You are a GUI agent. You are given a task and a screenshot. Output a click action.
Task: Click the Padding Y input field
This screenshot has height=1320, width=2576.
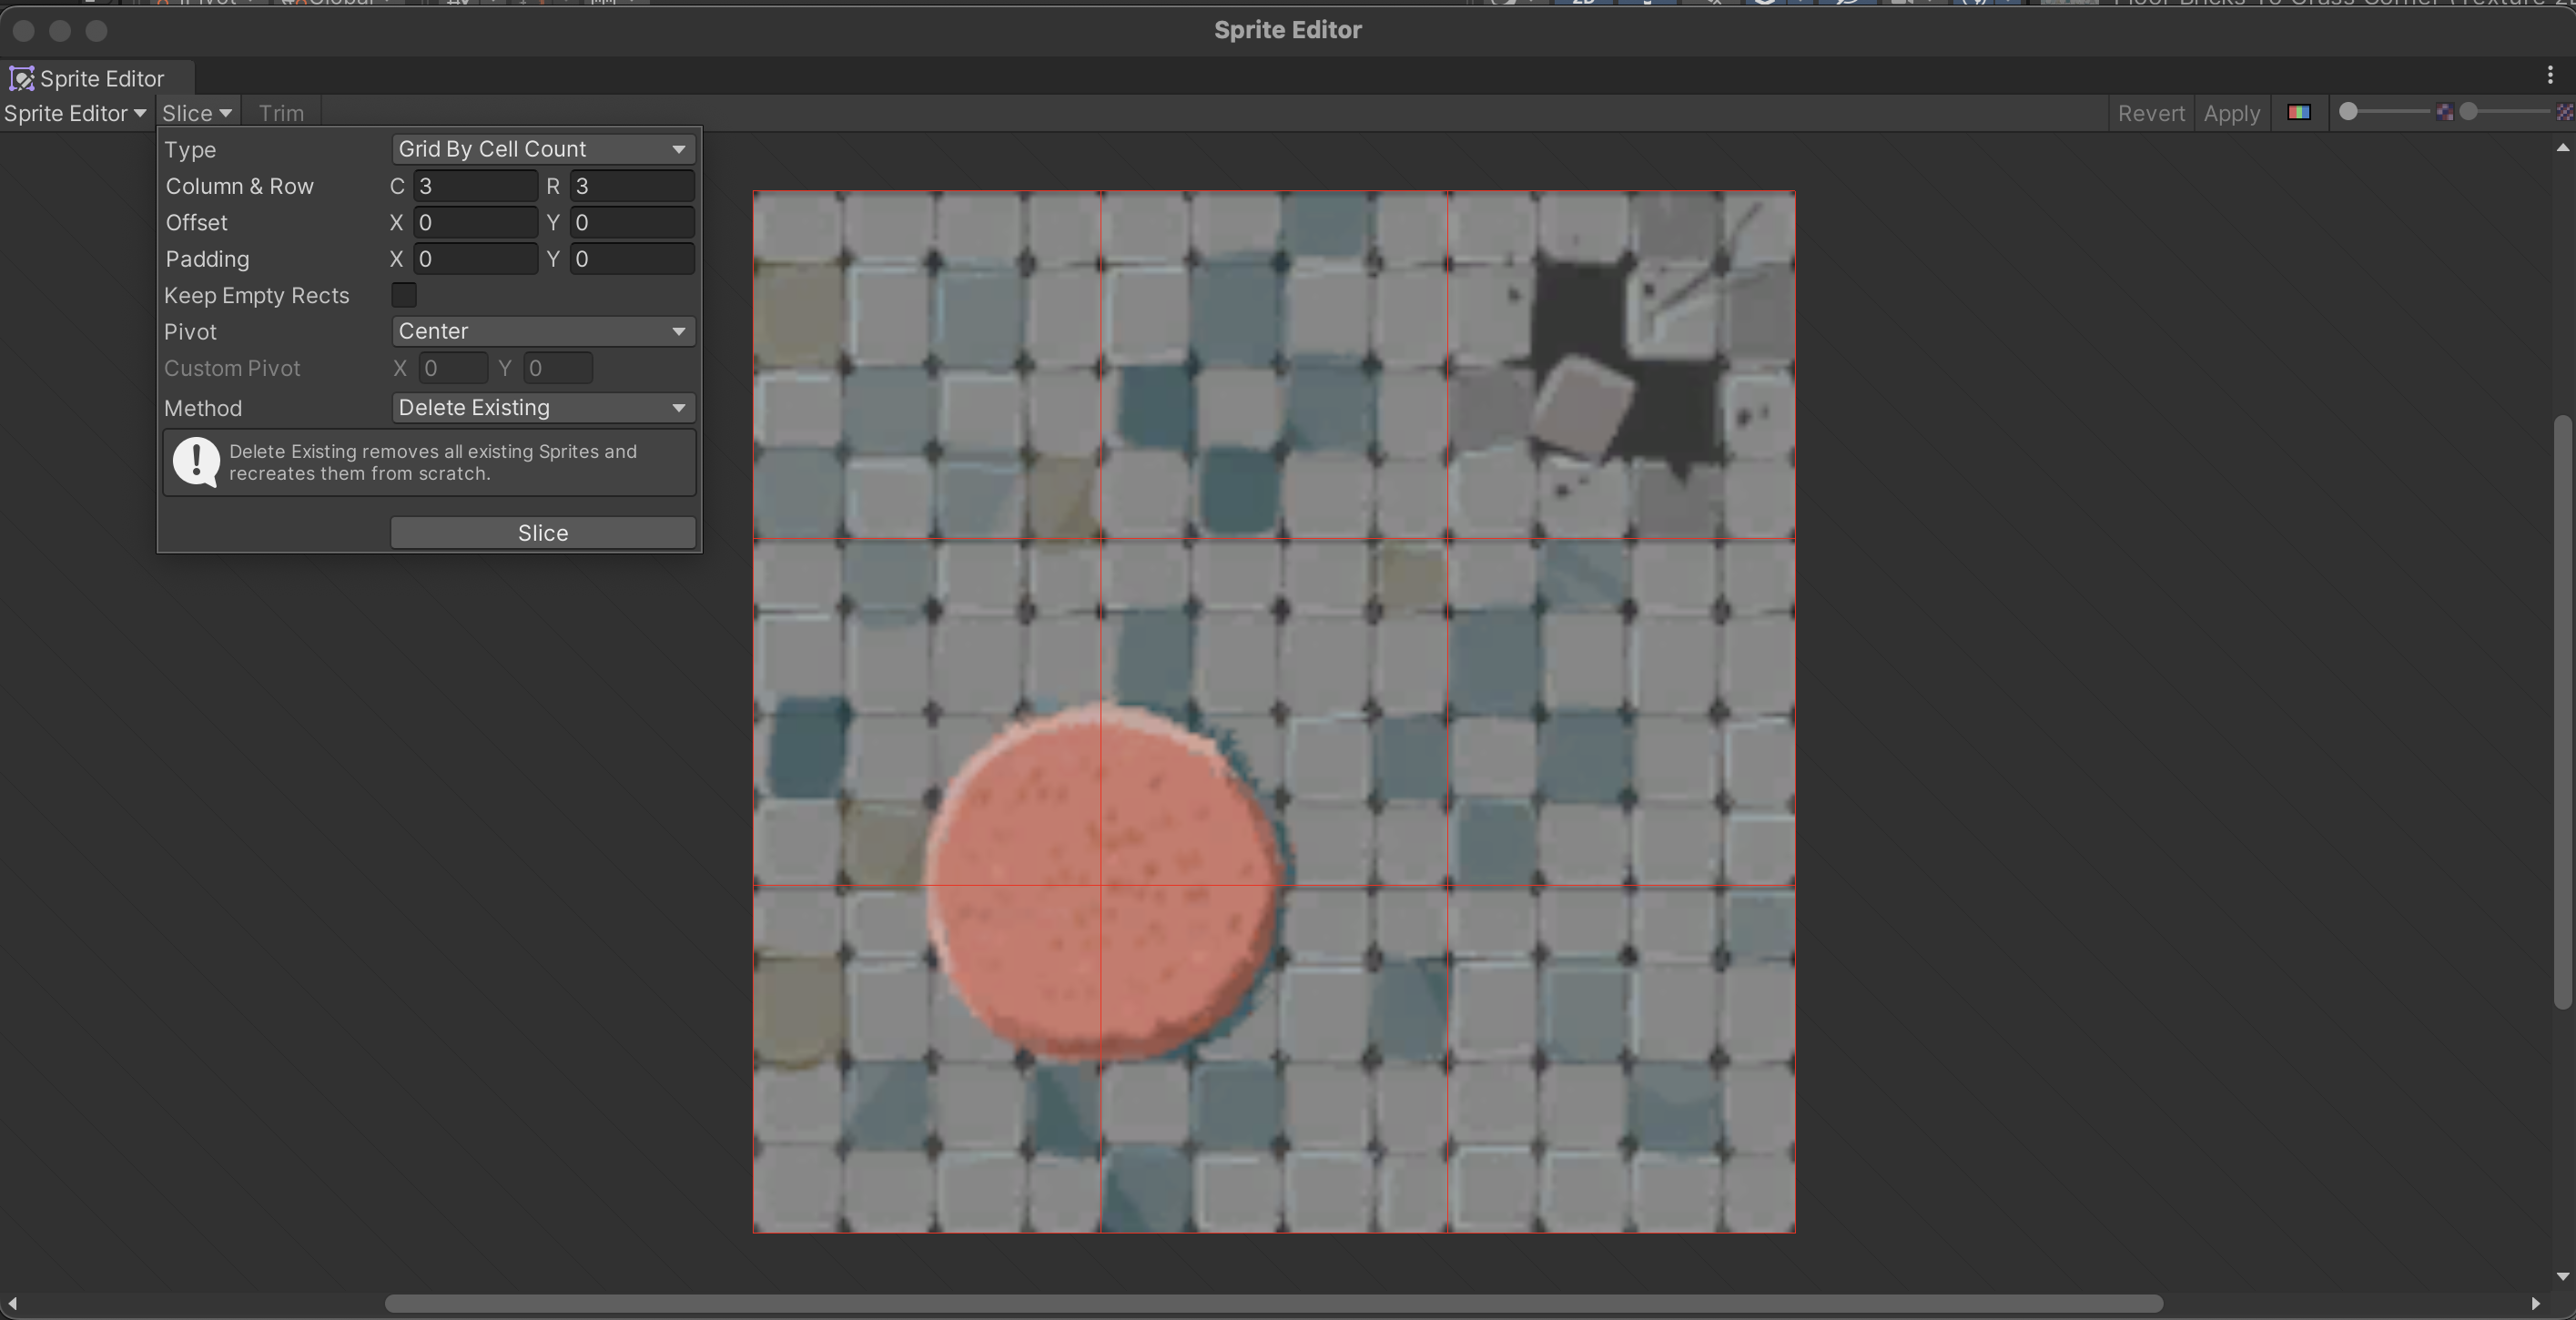coord(632,259)
